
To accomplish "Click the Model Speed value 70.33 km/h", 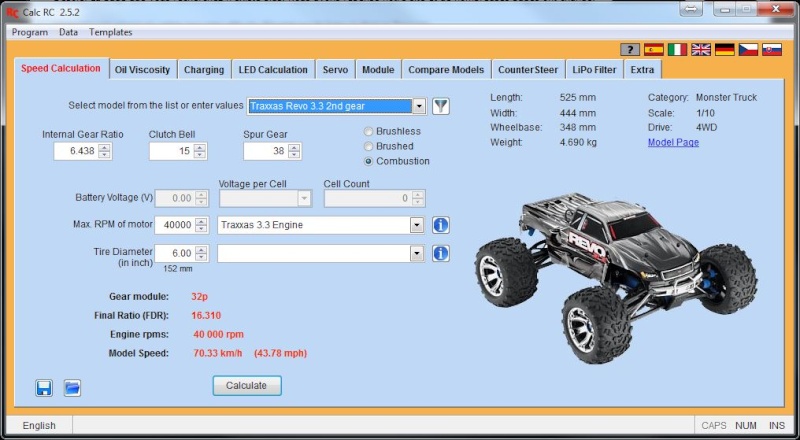I will click(218, 353).
